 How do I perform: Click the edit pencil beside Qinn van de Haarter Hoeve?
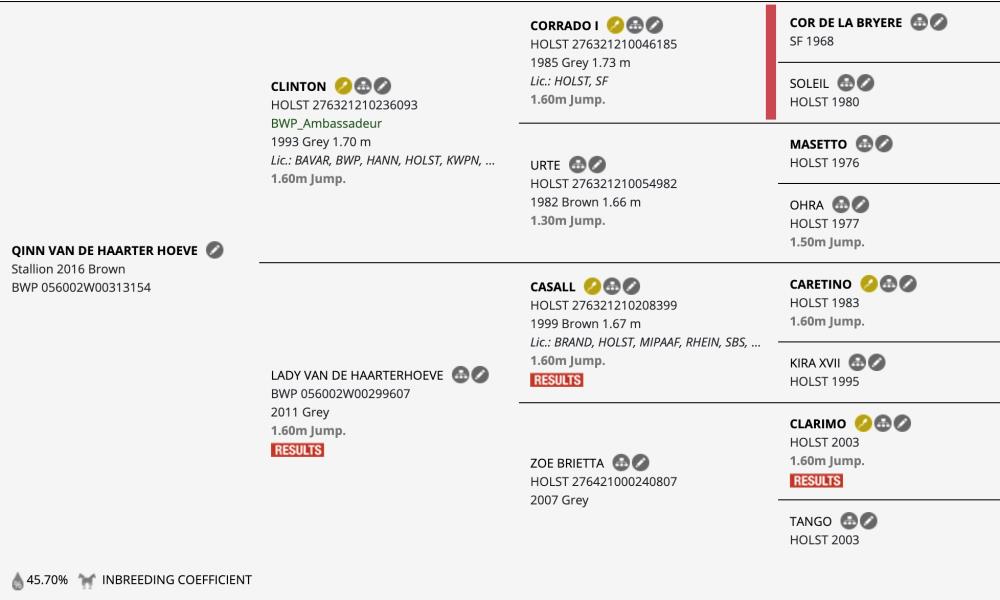point(215,250)
